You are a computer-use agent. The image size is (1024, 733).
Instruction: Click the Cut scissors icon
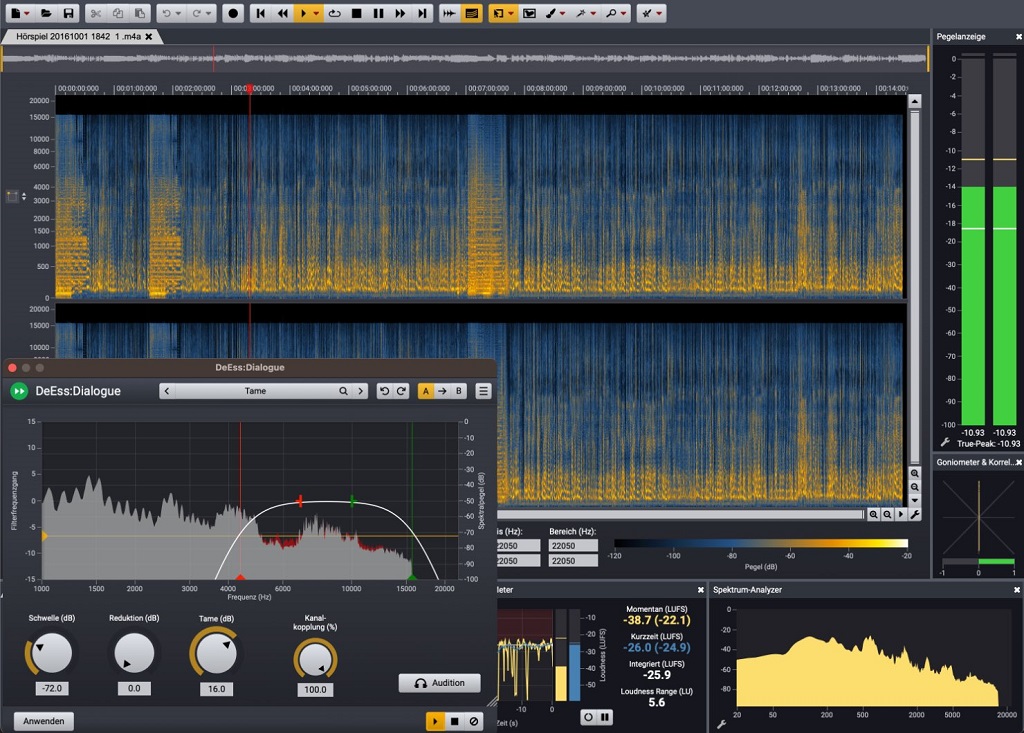95,13
